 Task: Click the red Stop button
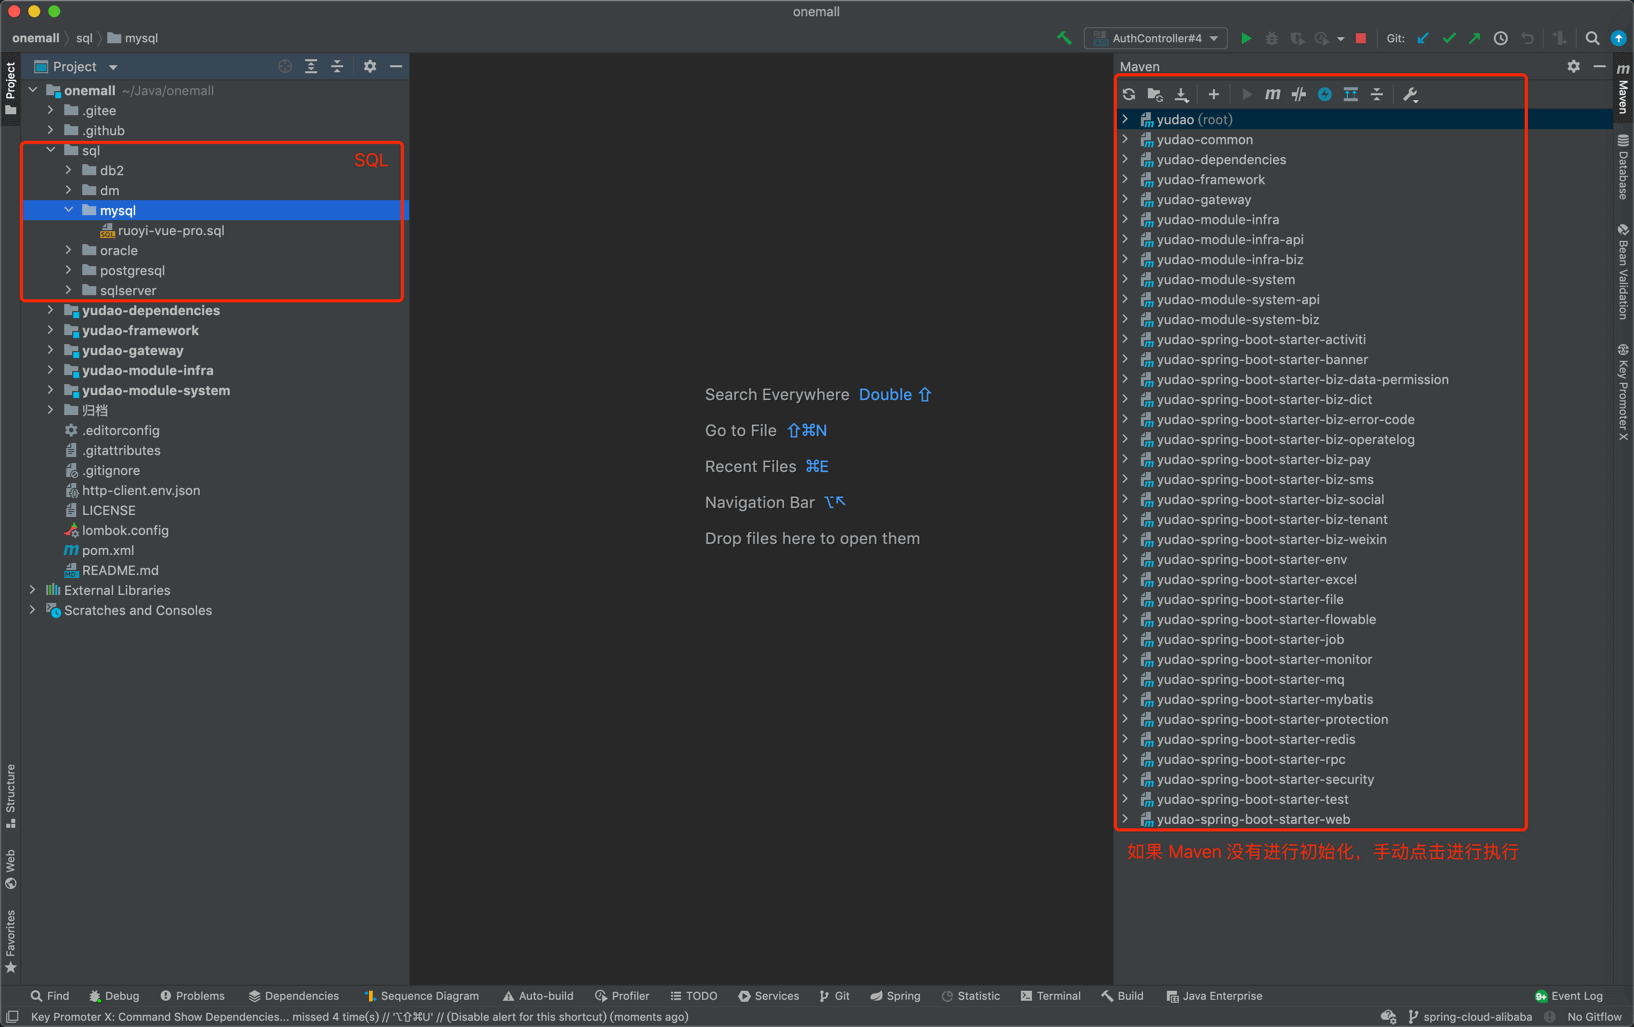[1361, 38]
